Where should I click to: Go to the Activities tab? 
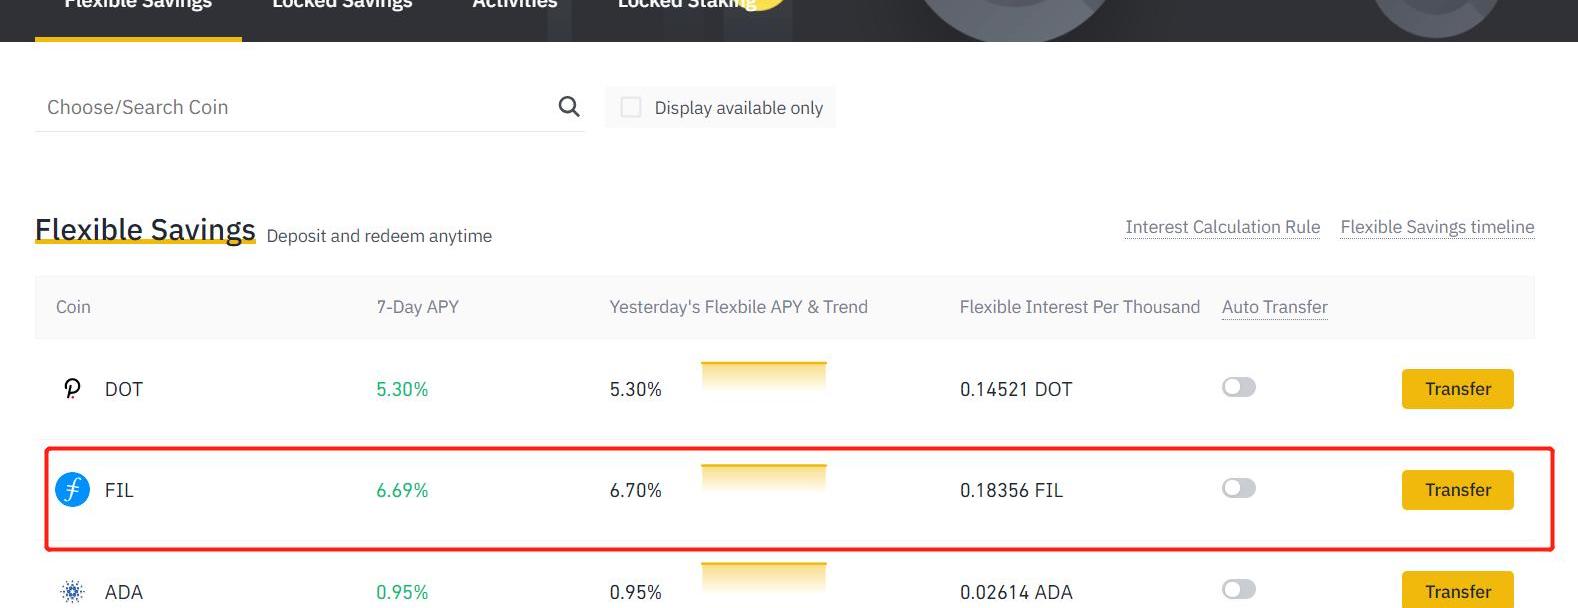tap(514, 6)
